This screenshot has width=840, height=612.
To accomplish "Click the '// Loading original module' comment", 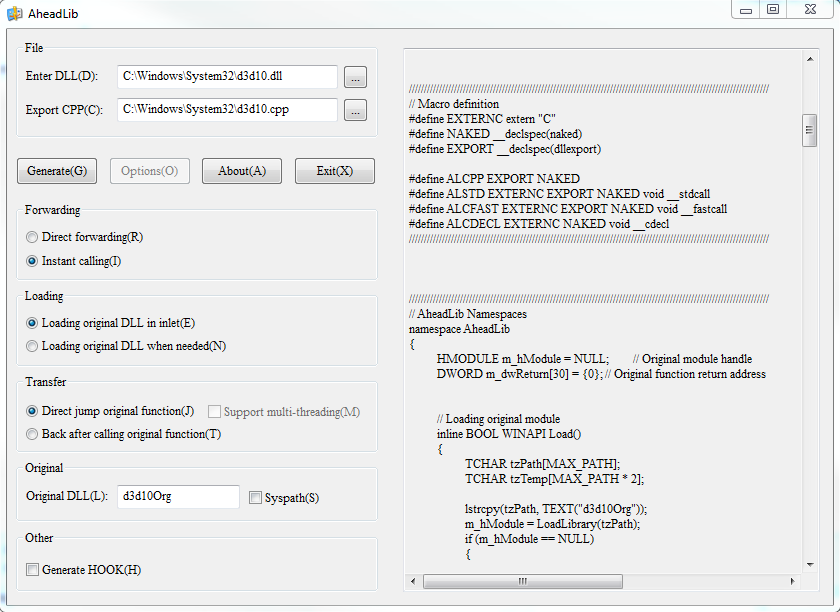I will click(x=498, y=419).
